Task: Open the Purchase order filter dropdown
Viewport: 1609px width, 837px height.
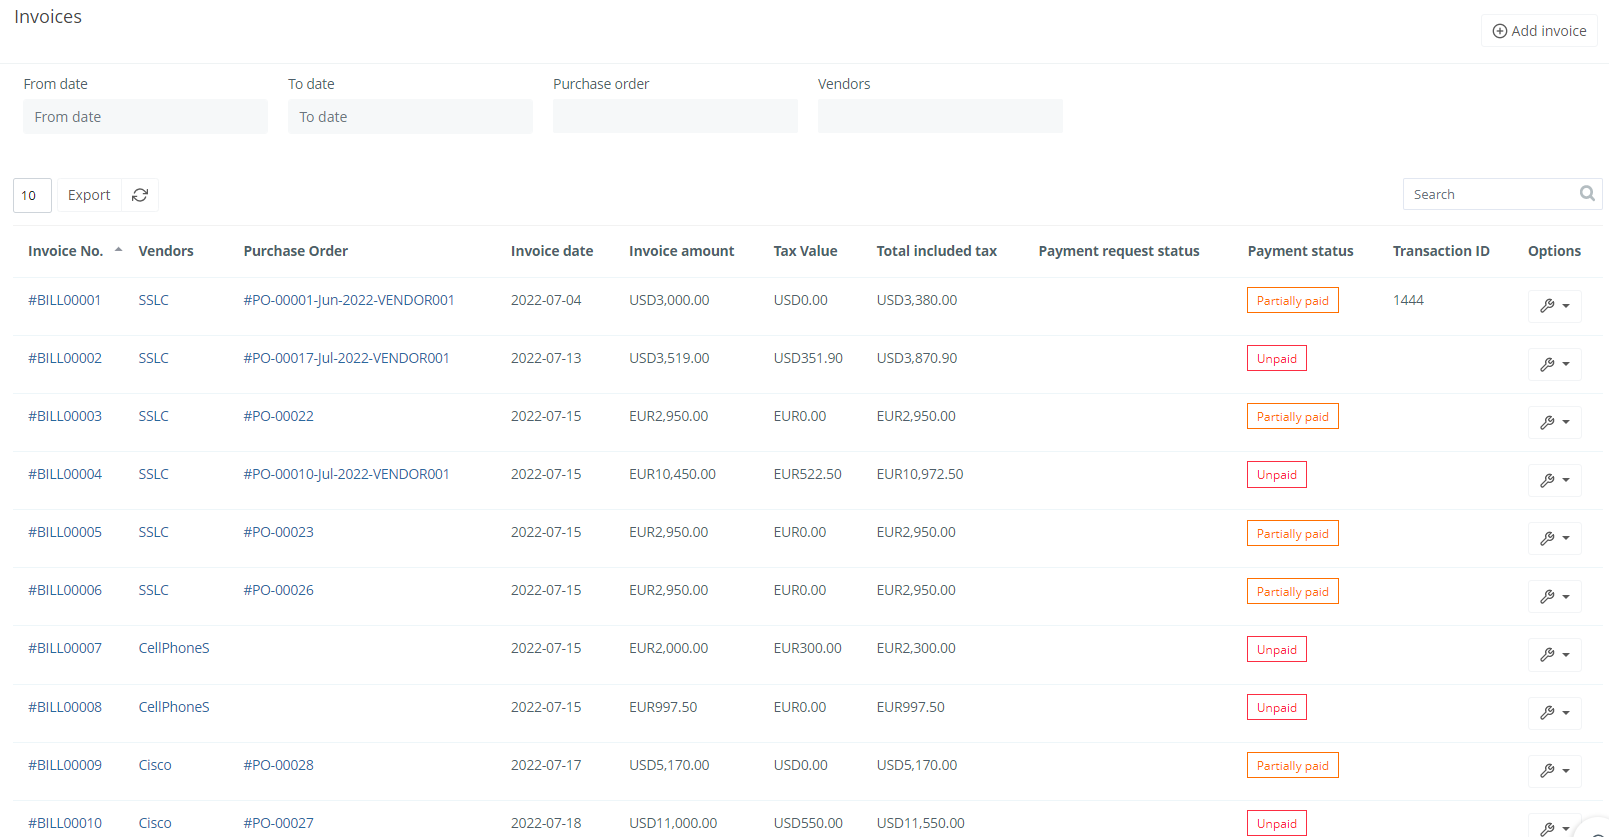Action: pyautogui.click(x=675, y=116)
